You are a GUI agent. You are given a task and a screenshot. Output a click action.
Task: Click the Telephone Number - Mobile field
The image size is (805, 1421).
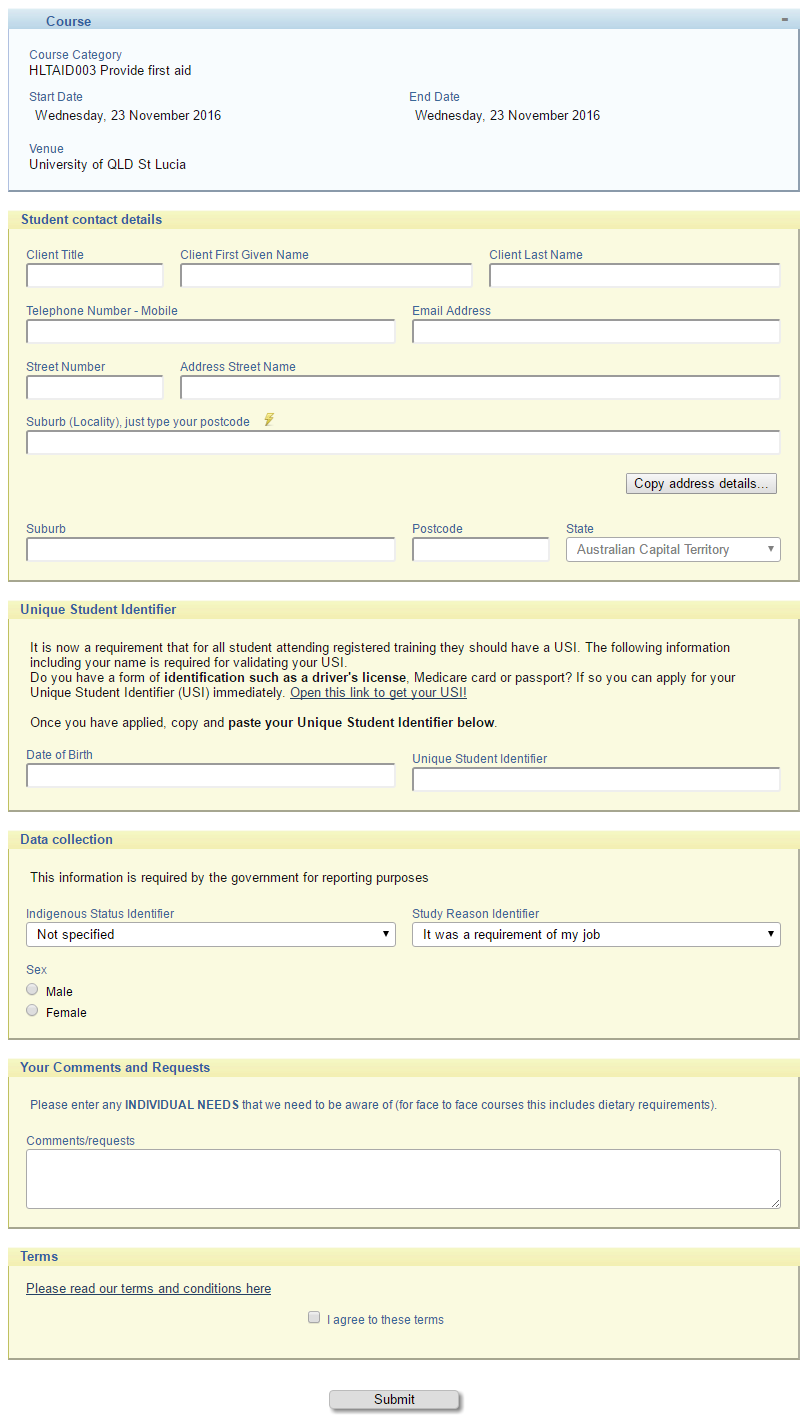coord(210,332)
